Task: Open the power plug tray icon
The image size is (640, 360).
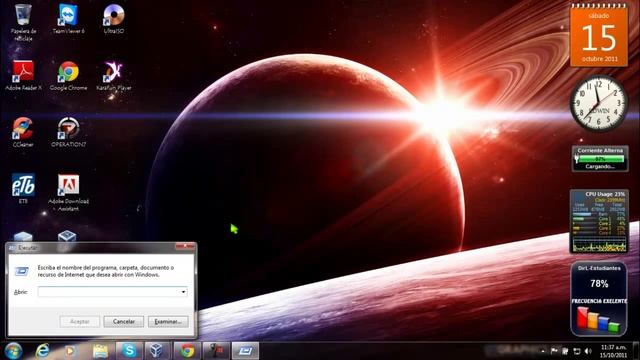Action: coord(565,351)
